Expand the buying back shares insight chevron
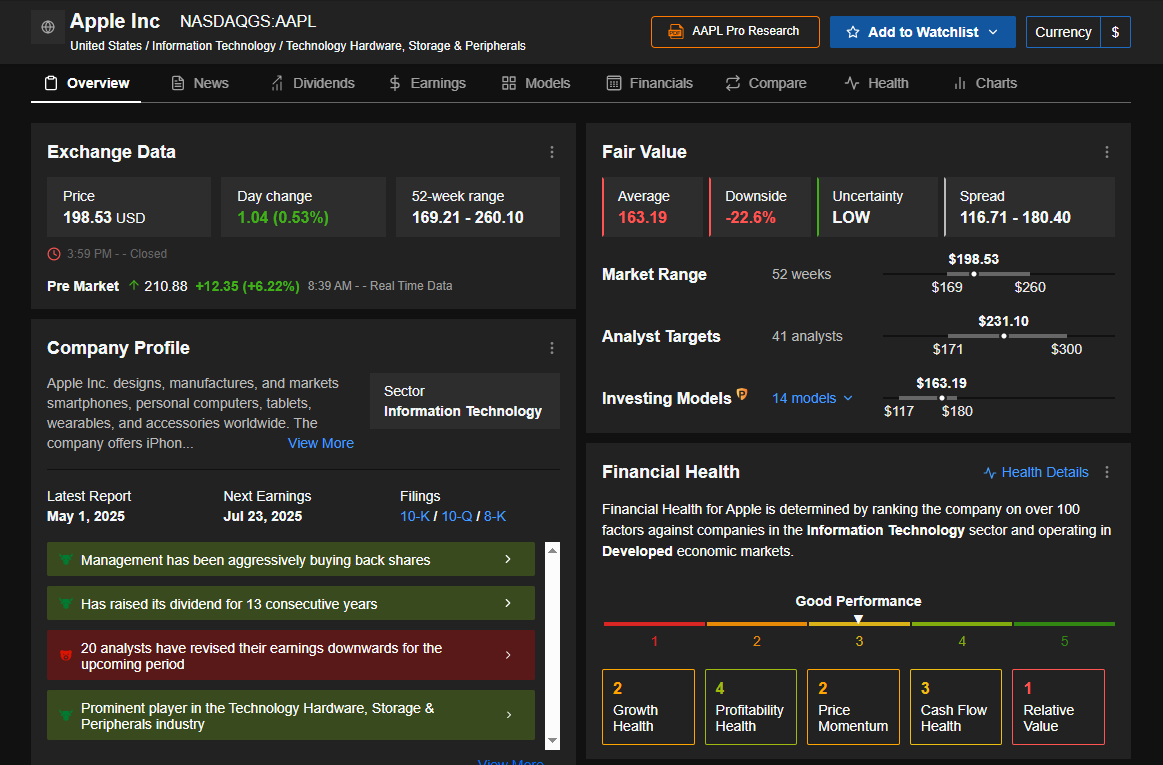Screen dimensions: 1163x765 508,559
